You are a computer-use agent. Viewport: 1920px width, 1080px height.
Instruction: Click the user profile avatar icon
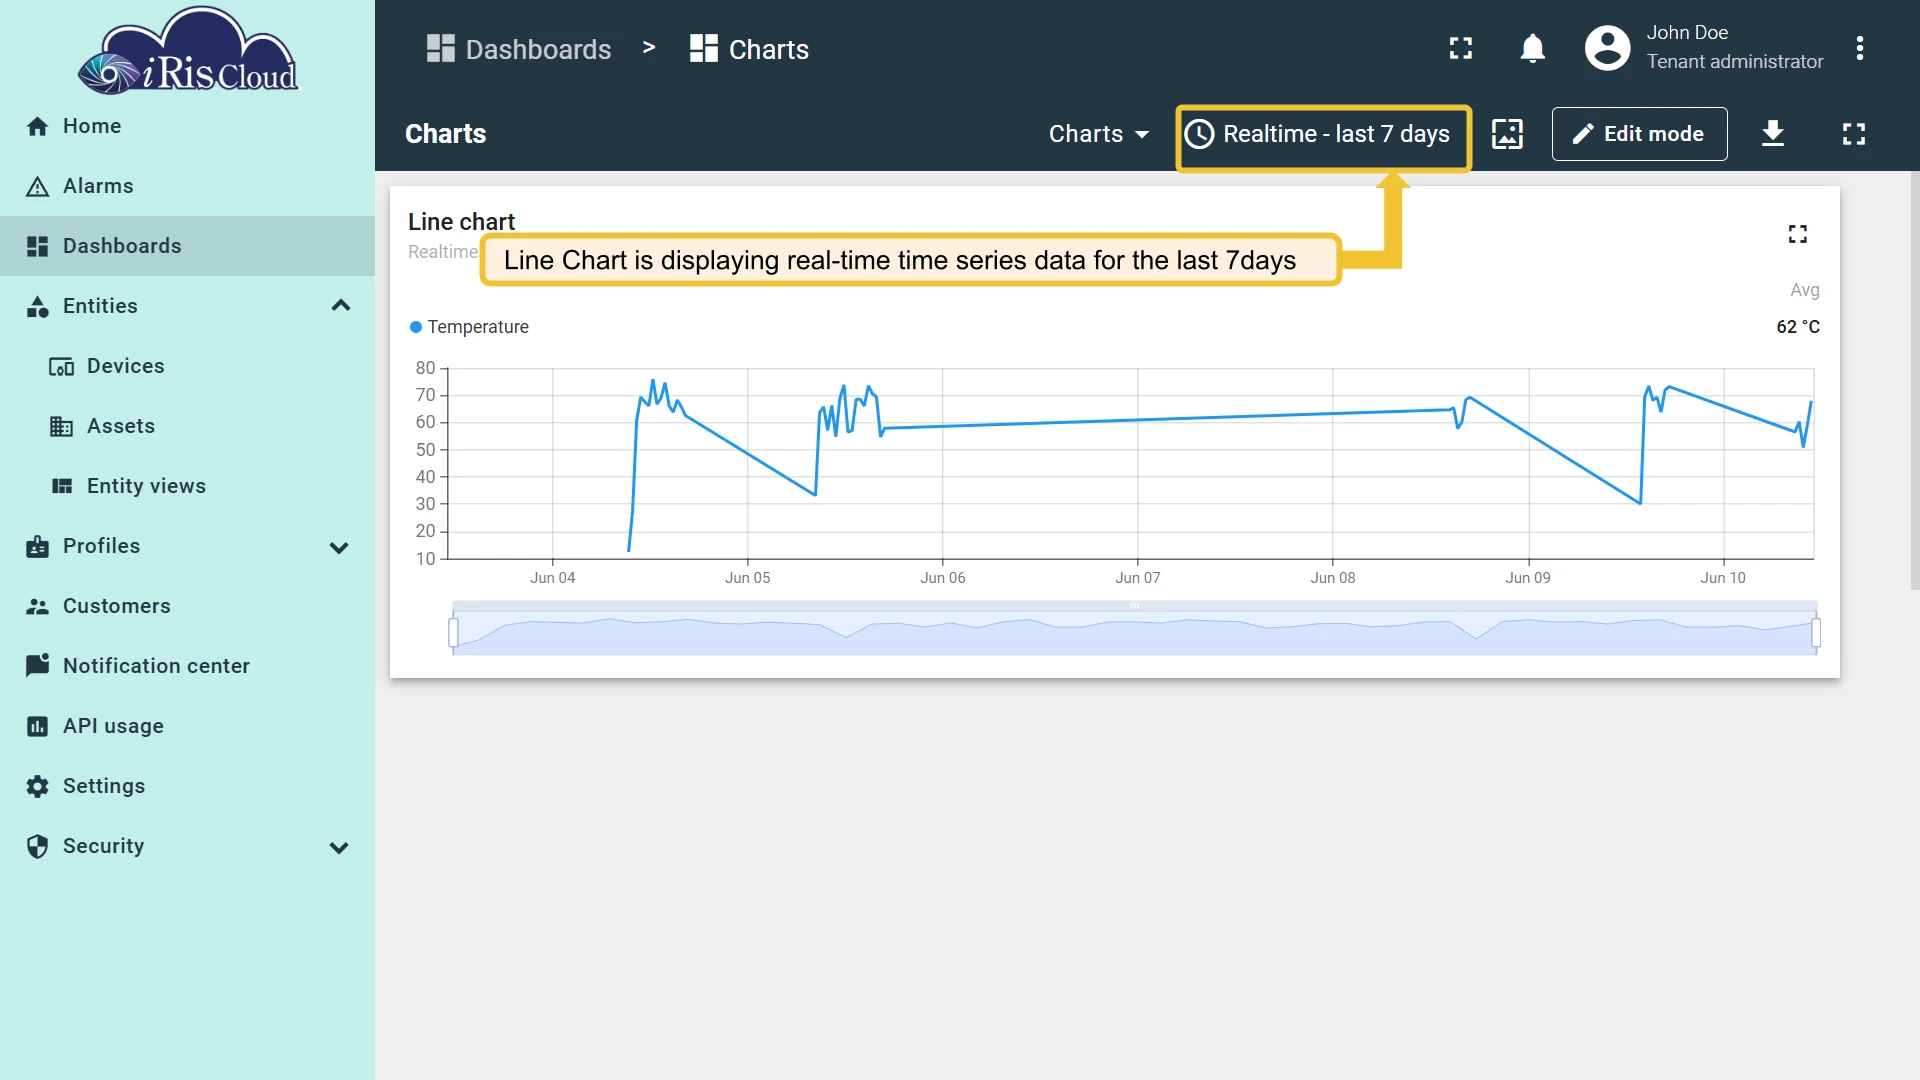1607,48
